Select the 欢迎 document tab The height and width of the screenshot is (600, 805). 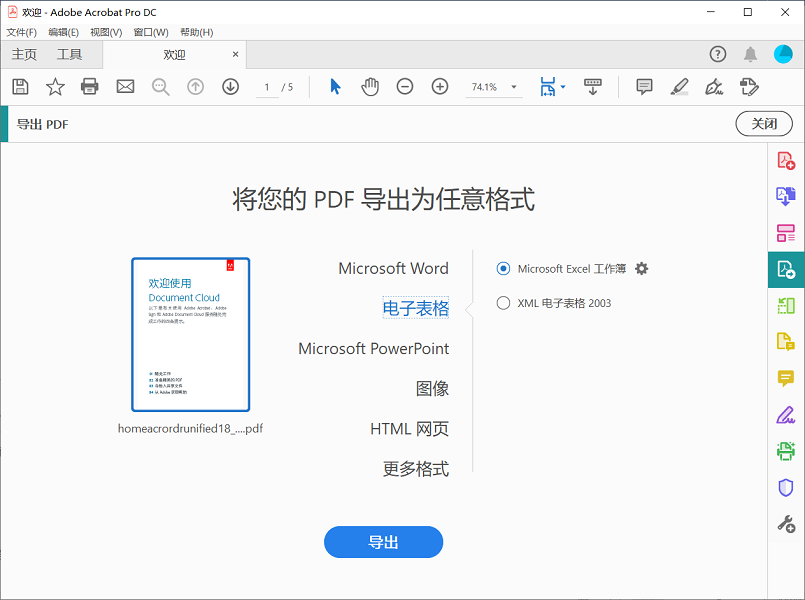click(175, 54)
